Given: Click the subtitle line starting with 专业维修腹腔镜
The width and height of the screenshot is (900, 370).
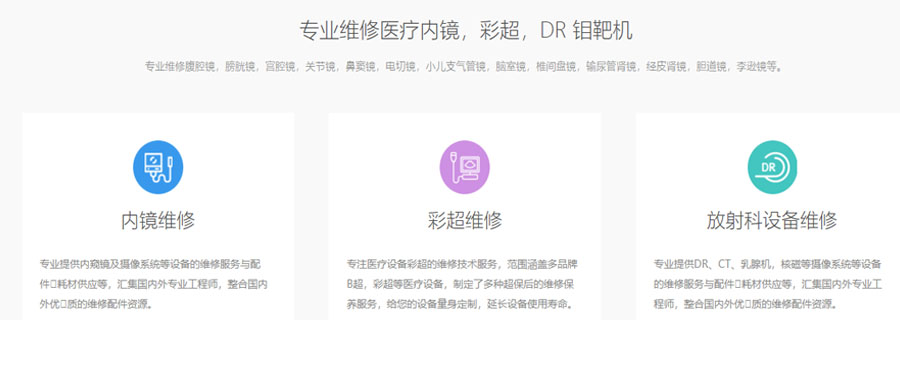Looking at the screenshot, I should tap(464, 67).
